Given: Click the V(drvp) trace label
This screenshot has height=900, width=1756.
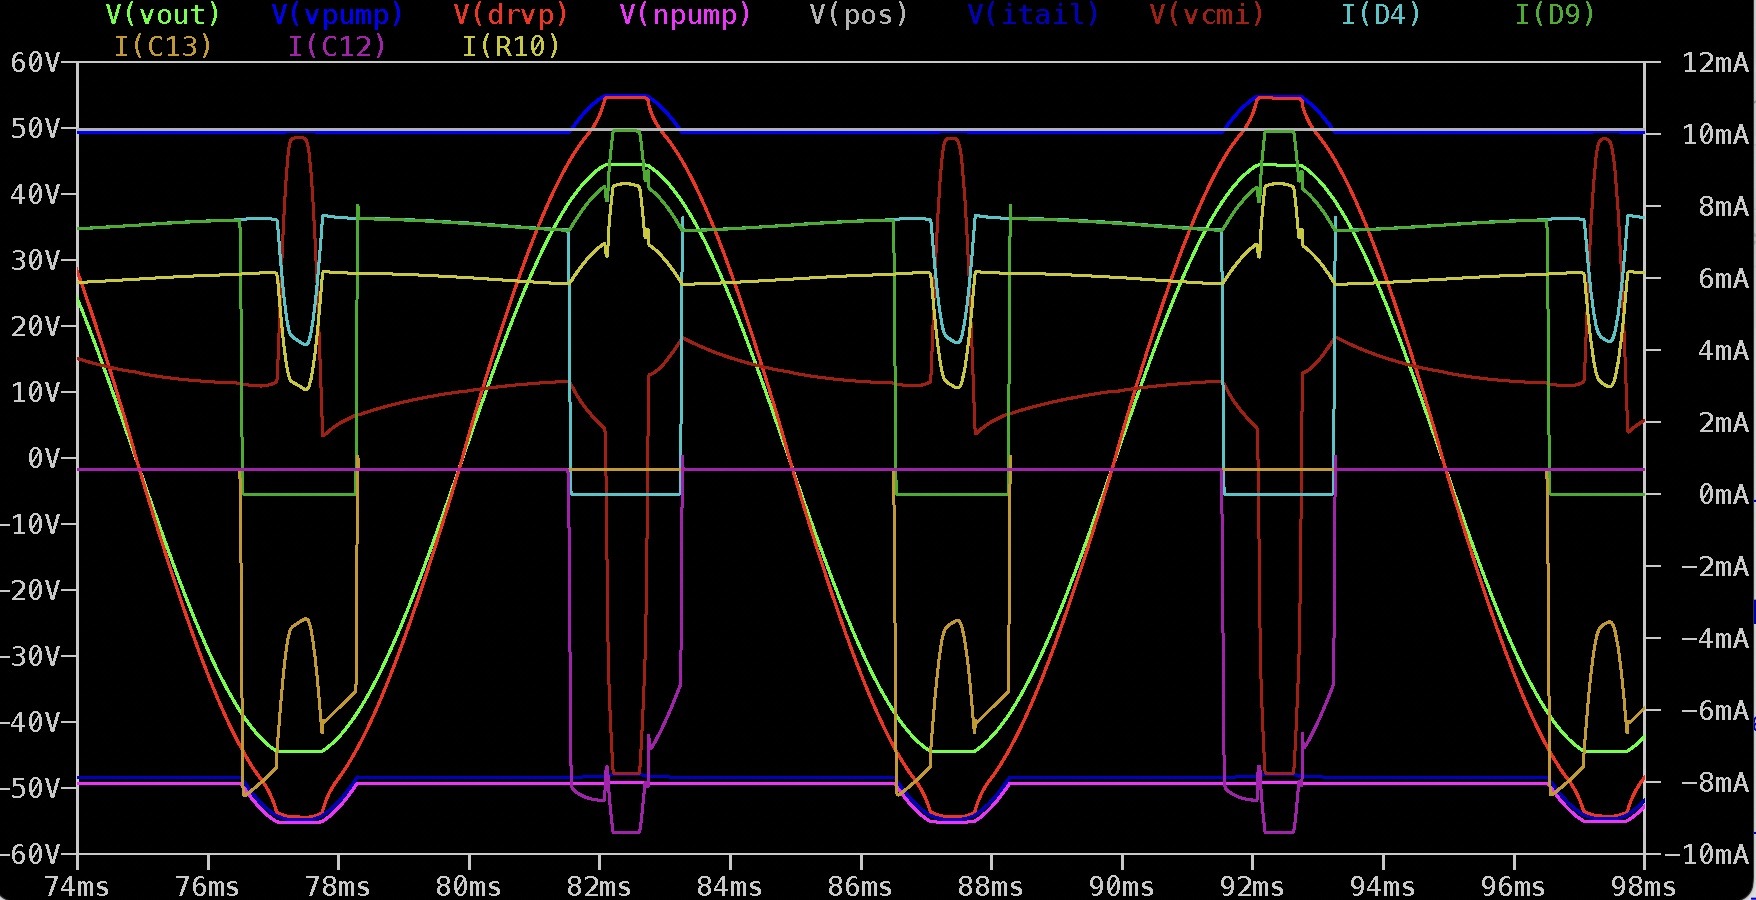Looking at the screenshot, I should (x=510, y=15).
